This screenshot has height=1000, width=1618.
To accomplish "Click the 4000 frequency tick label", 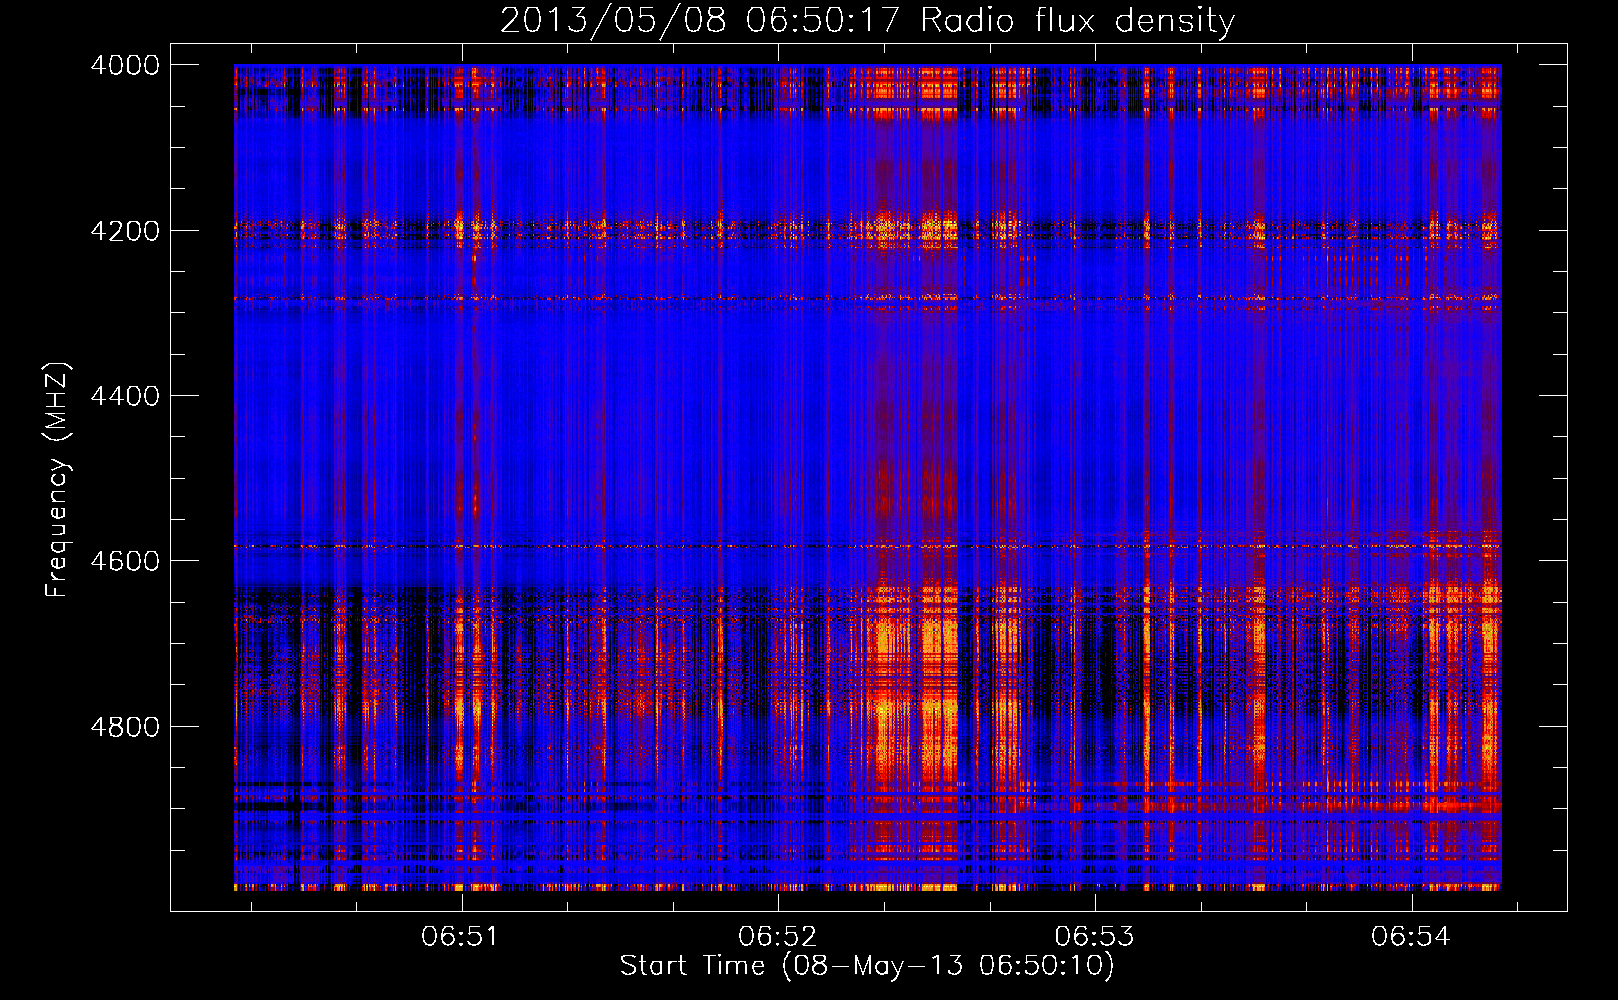I will pyautogui.click(x=125, y=65).
